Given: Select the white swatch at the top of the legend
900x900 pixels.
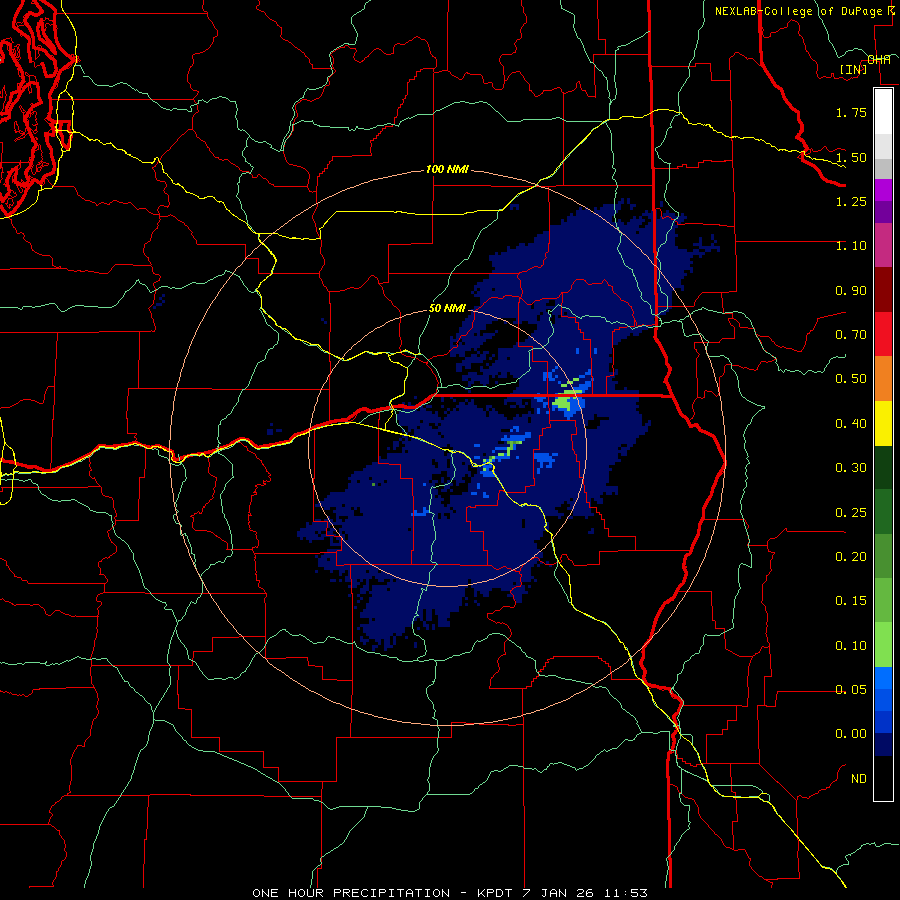Looking at the screenshot, I should (883, 111).
